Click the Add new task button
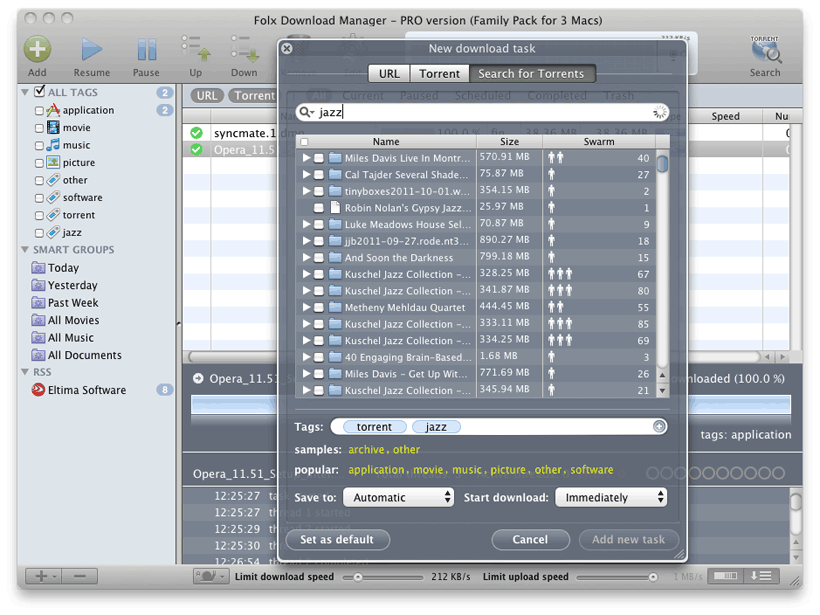The image size is (820, 615). (629, 540)
